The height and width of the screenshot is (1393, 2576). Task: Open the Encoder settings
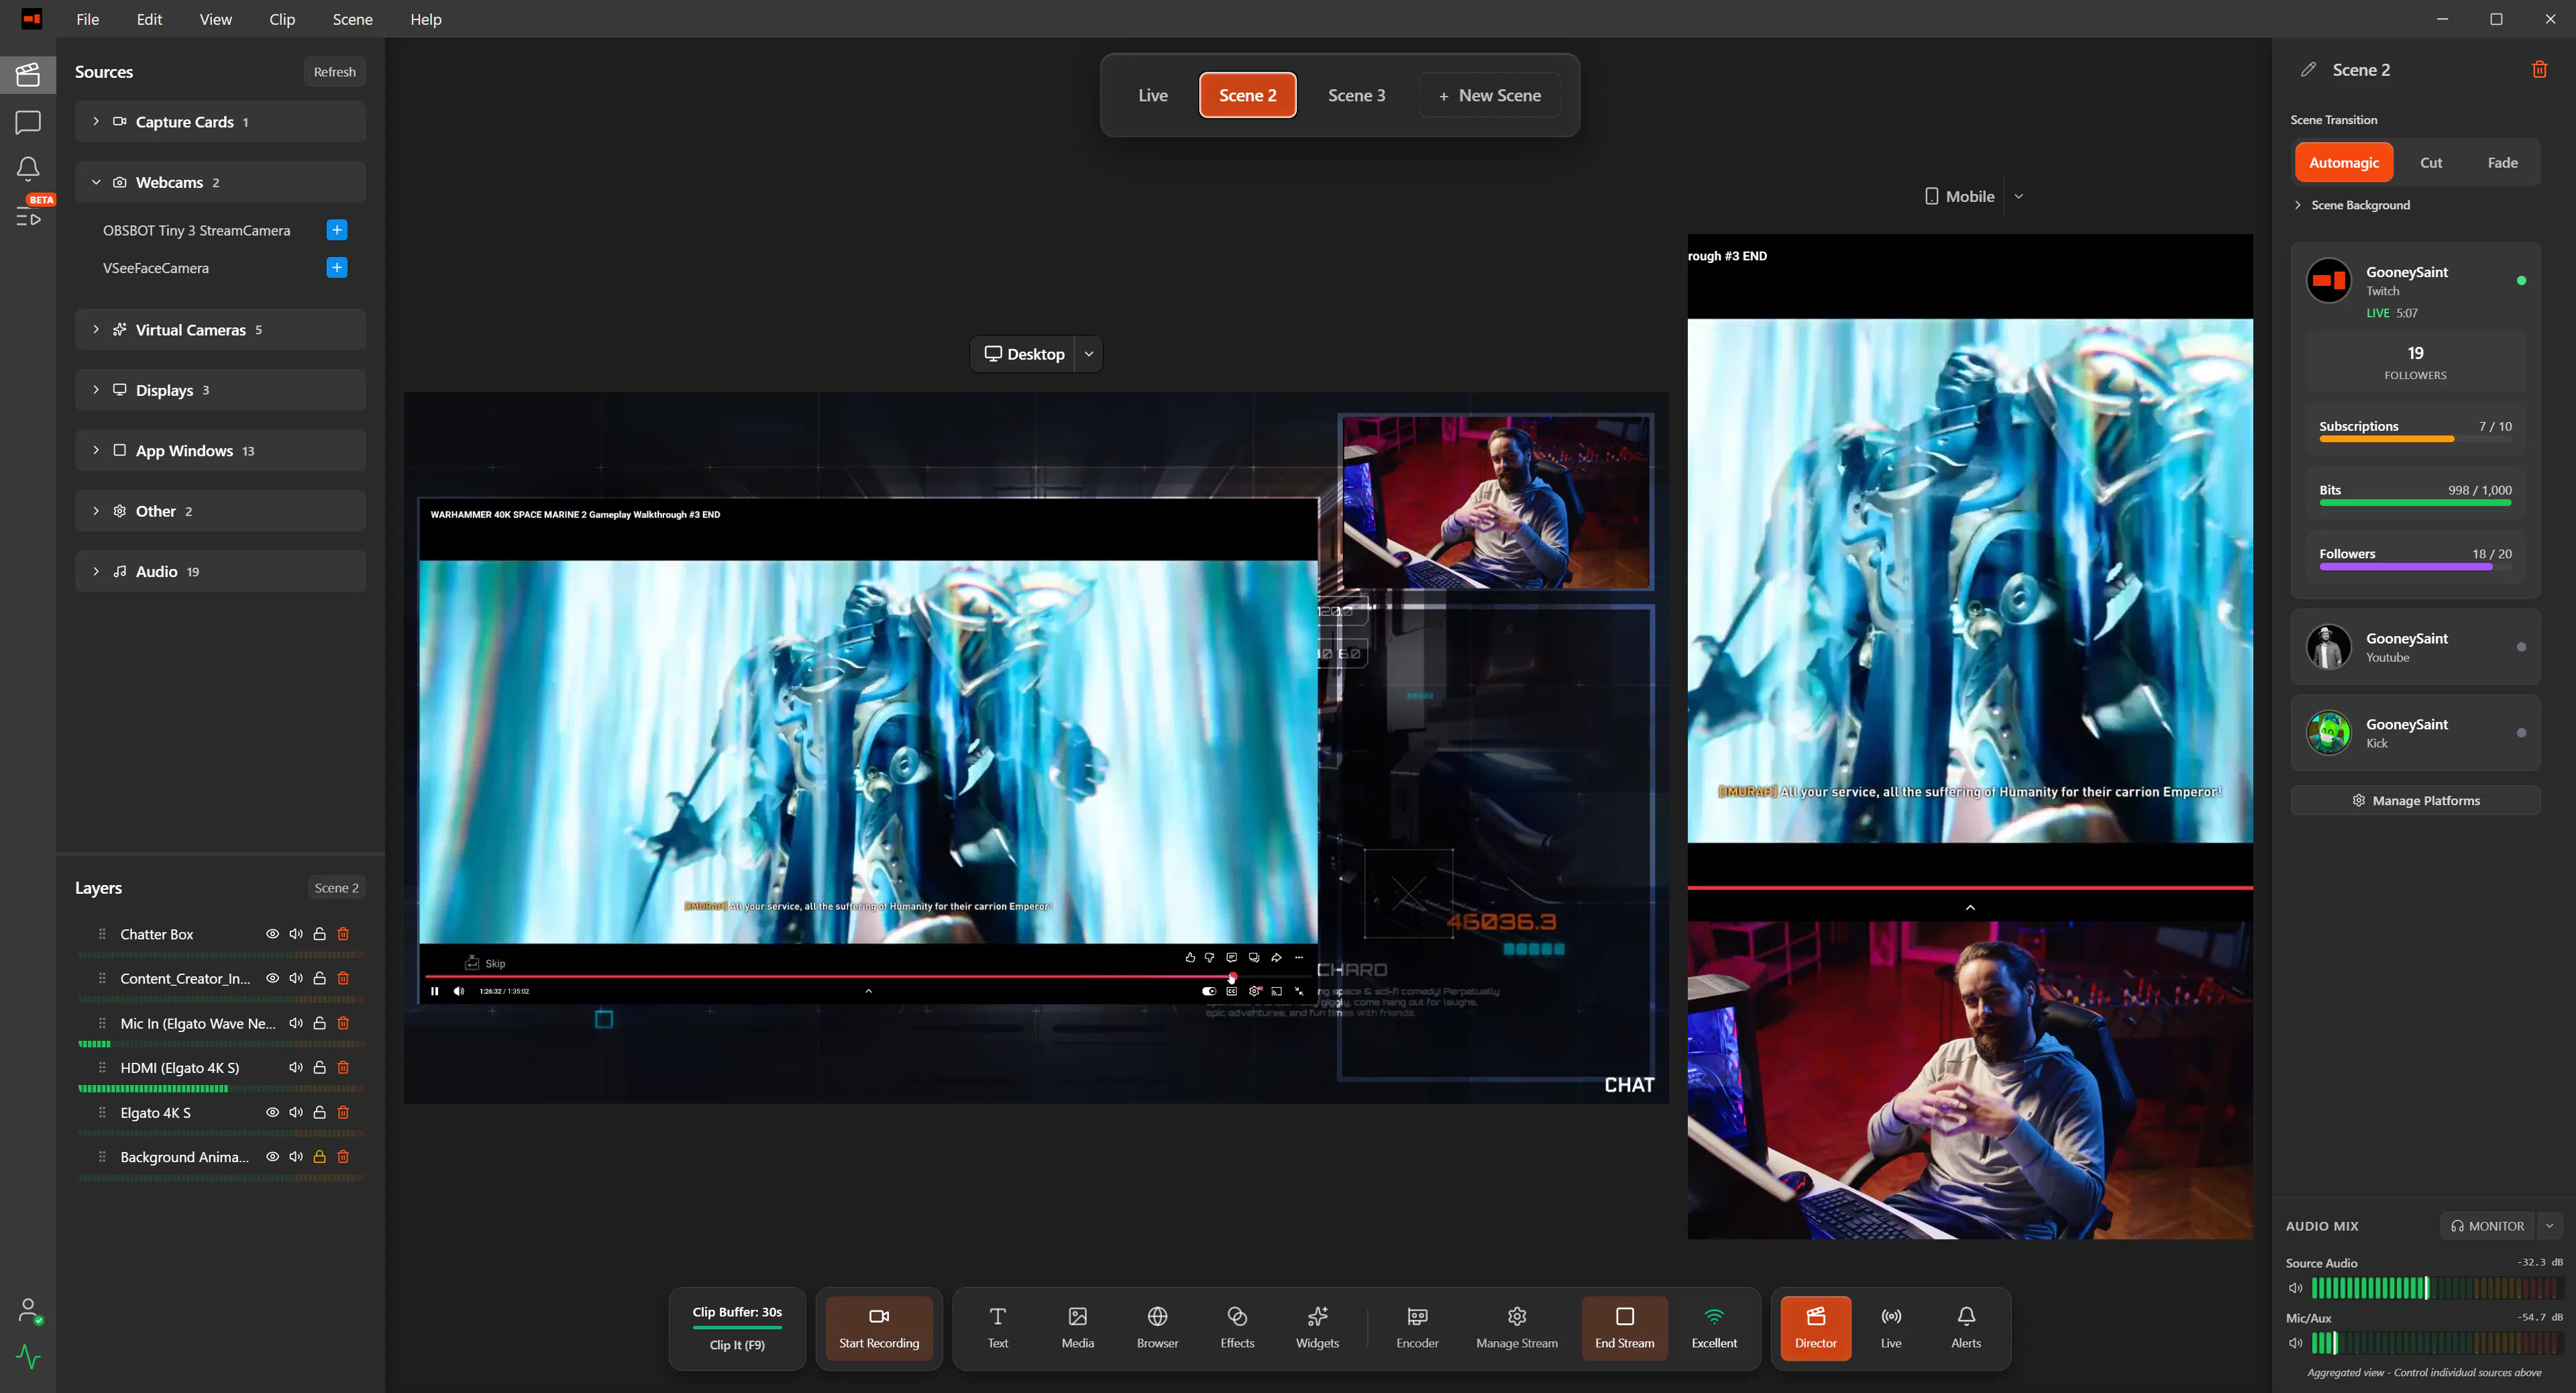coord(1417,1328)
